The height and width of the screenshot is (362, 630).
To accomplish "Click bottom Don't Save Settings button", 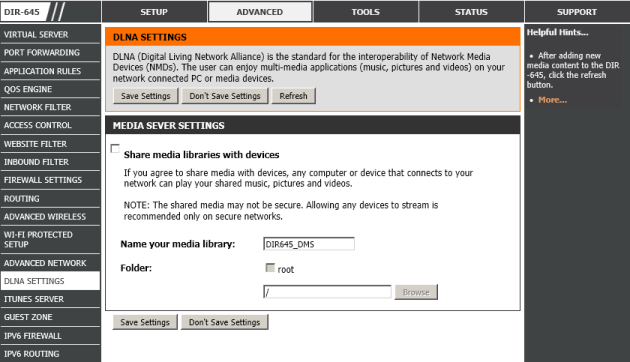I will (224, 322).
